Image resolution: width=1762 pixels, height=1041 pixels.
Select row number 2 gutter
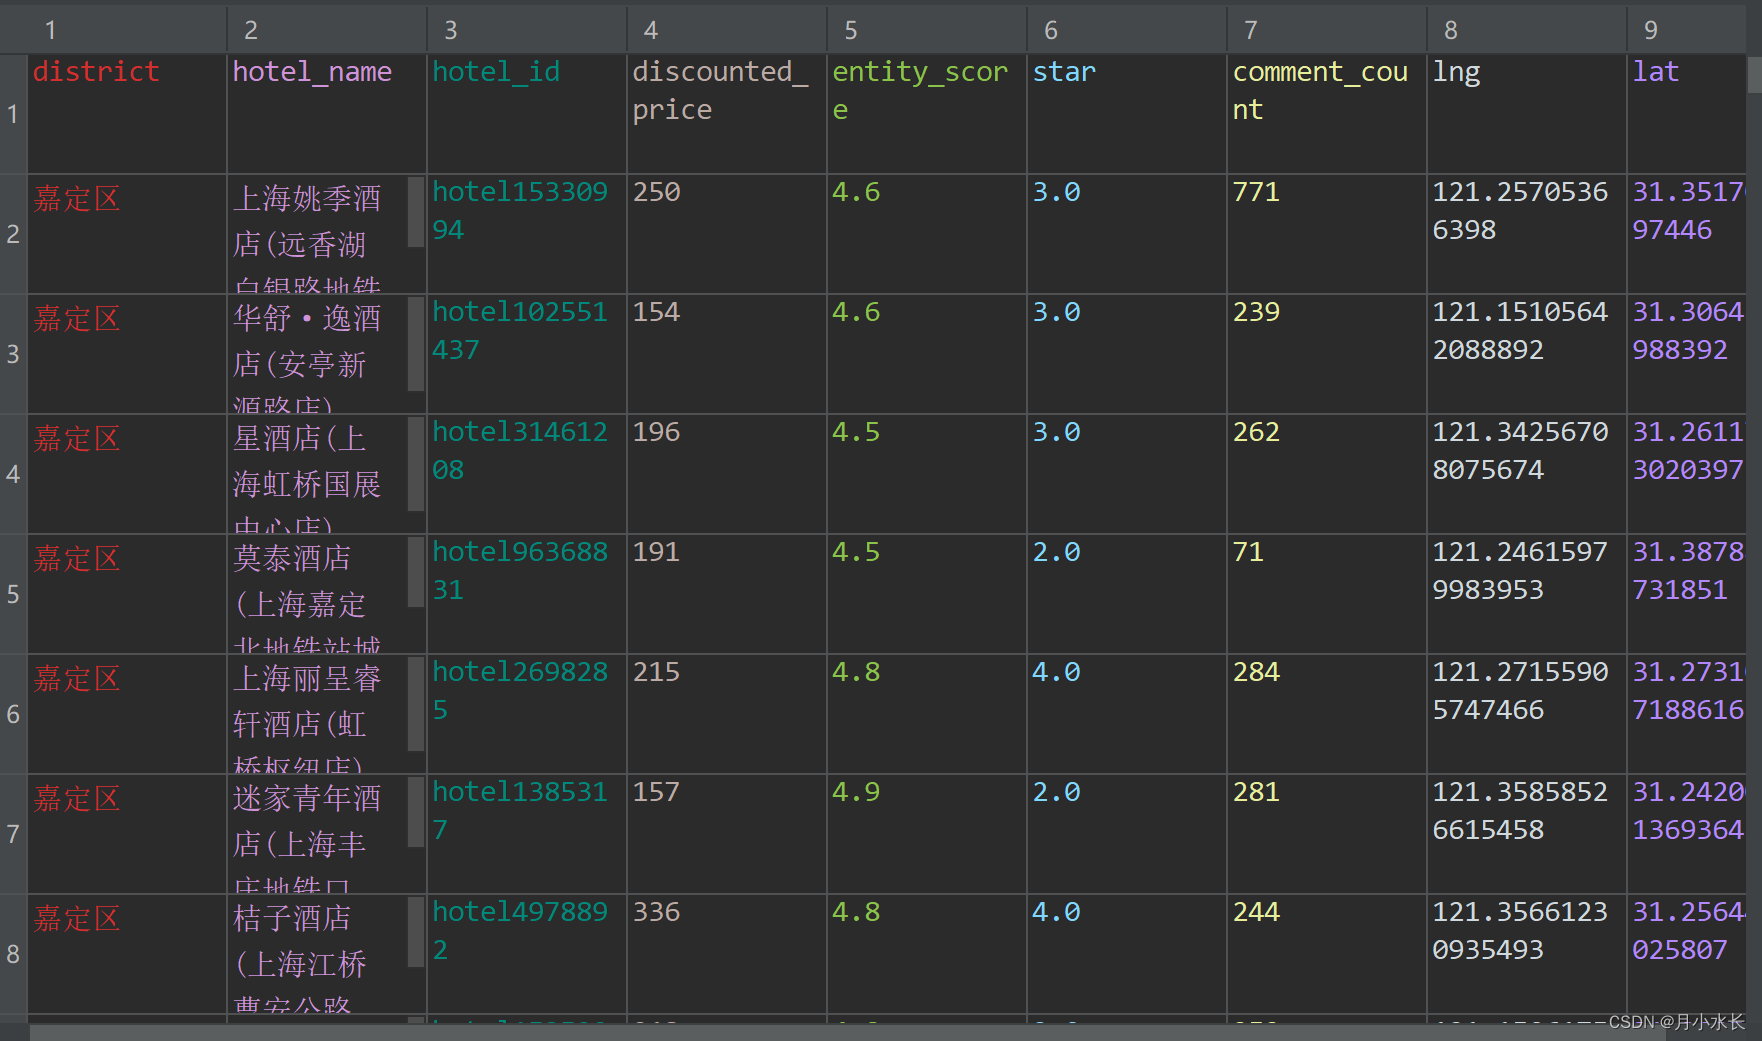point(13,234)
